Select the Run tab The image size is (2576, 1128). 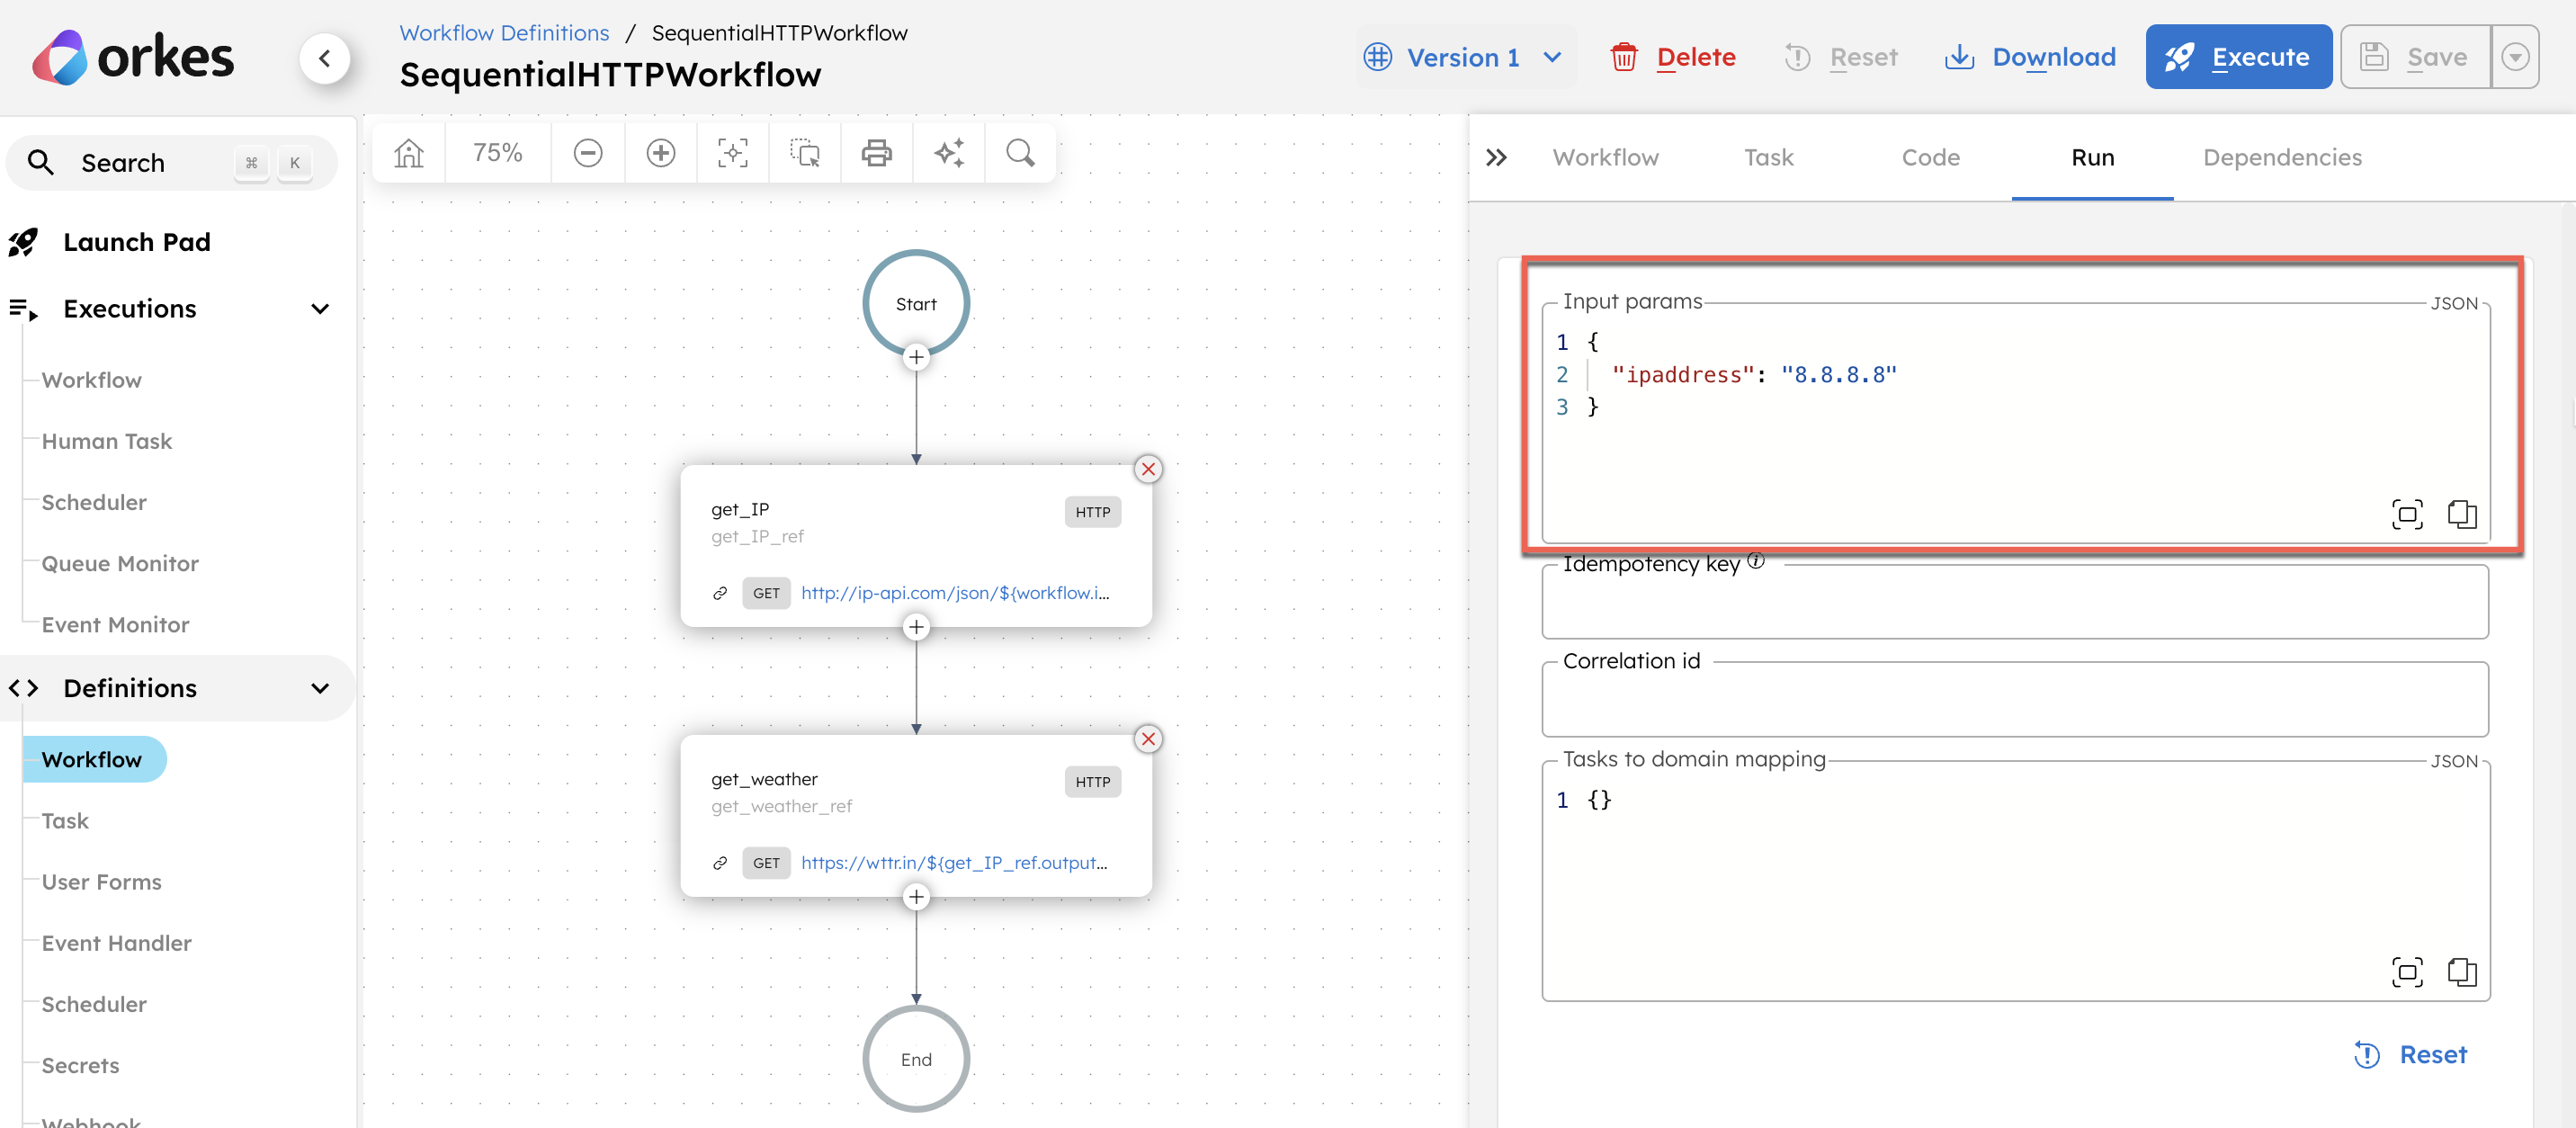pyautogui.click(x=2092, y=157)
